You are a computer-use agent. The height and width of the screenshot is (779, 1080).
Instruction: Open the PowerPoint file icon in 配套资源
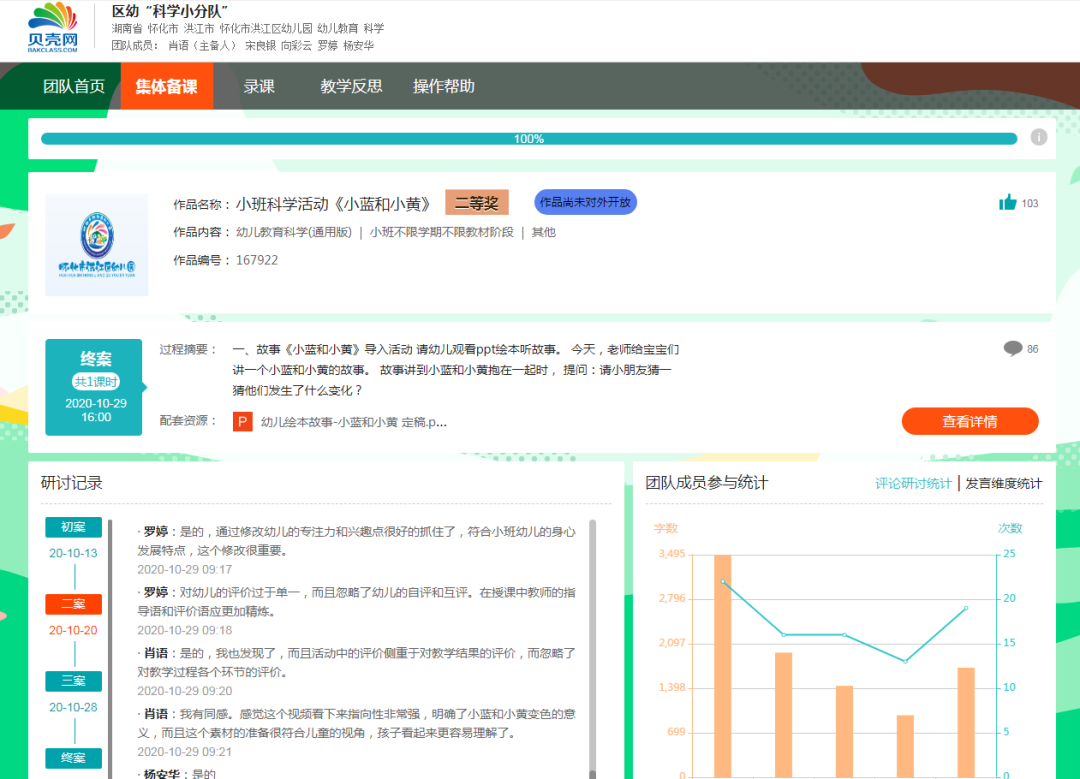(x=242, y=422)
